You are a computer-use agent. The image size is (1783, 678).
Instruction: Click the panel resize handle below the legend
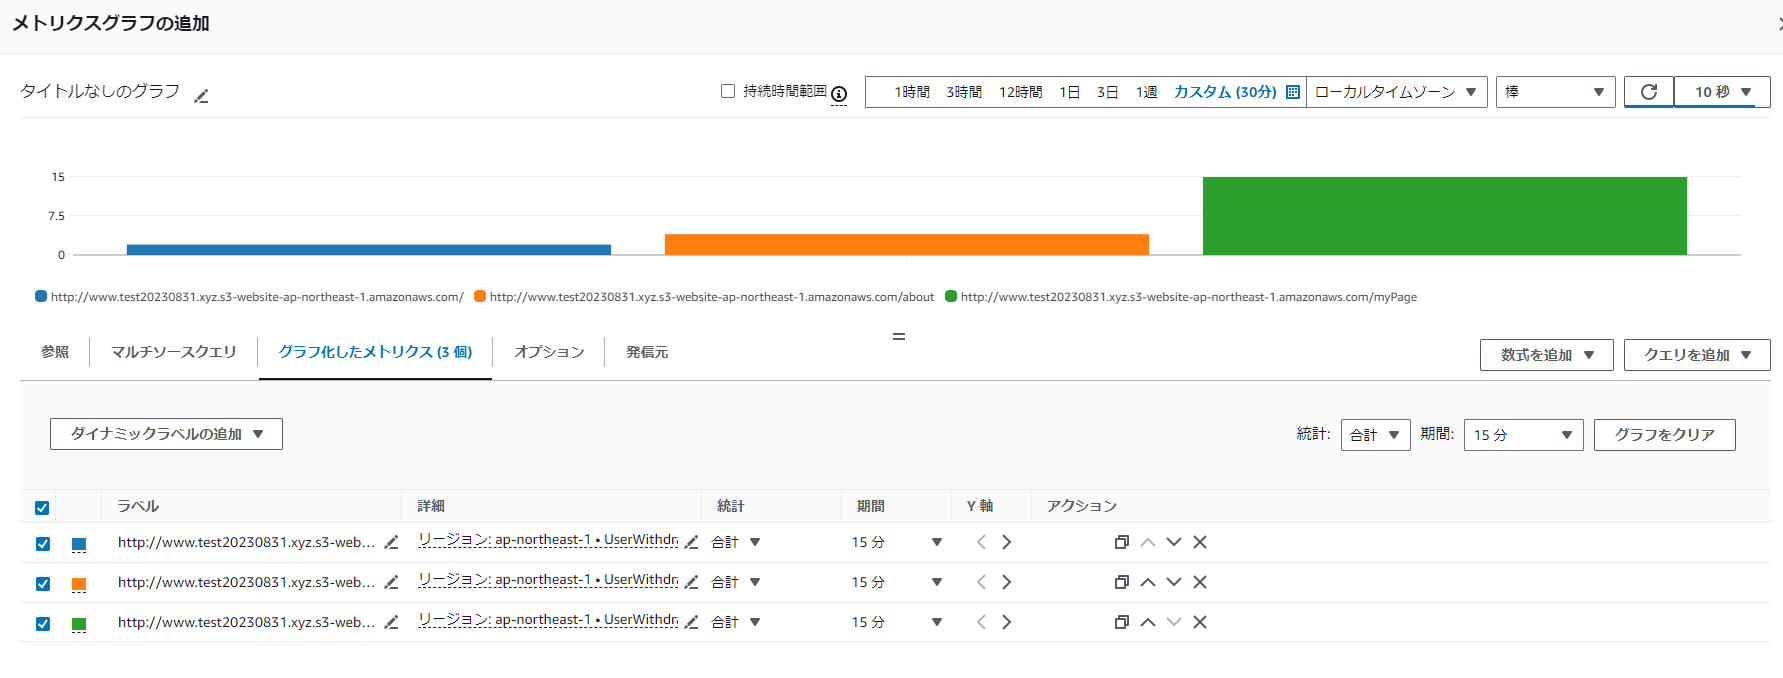[899, 337]
